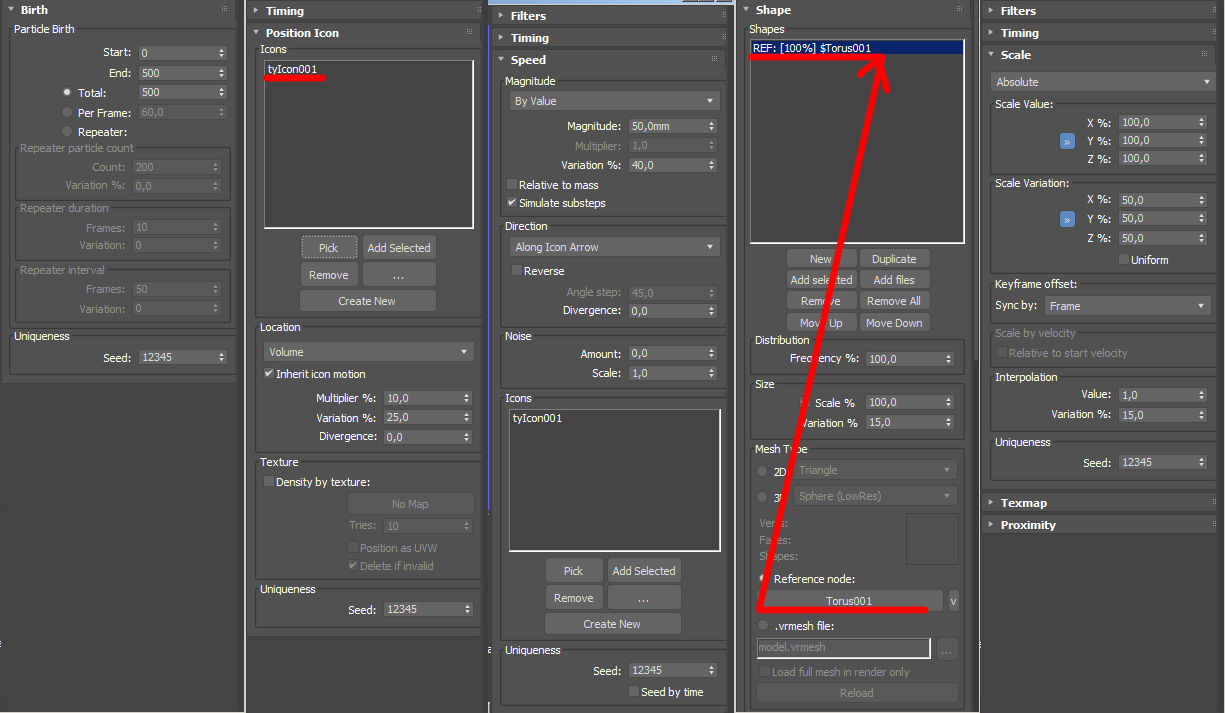Select the REF $Torus001 entry in Shapes list
Screen dimensions: 1225x713
click(x=857, y=48)
